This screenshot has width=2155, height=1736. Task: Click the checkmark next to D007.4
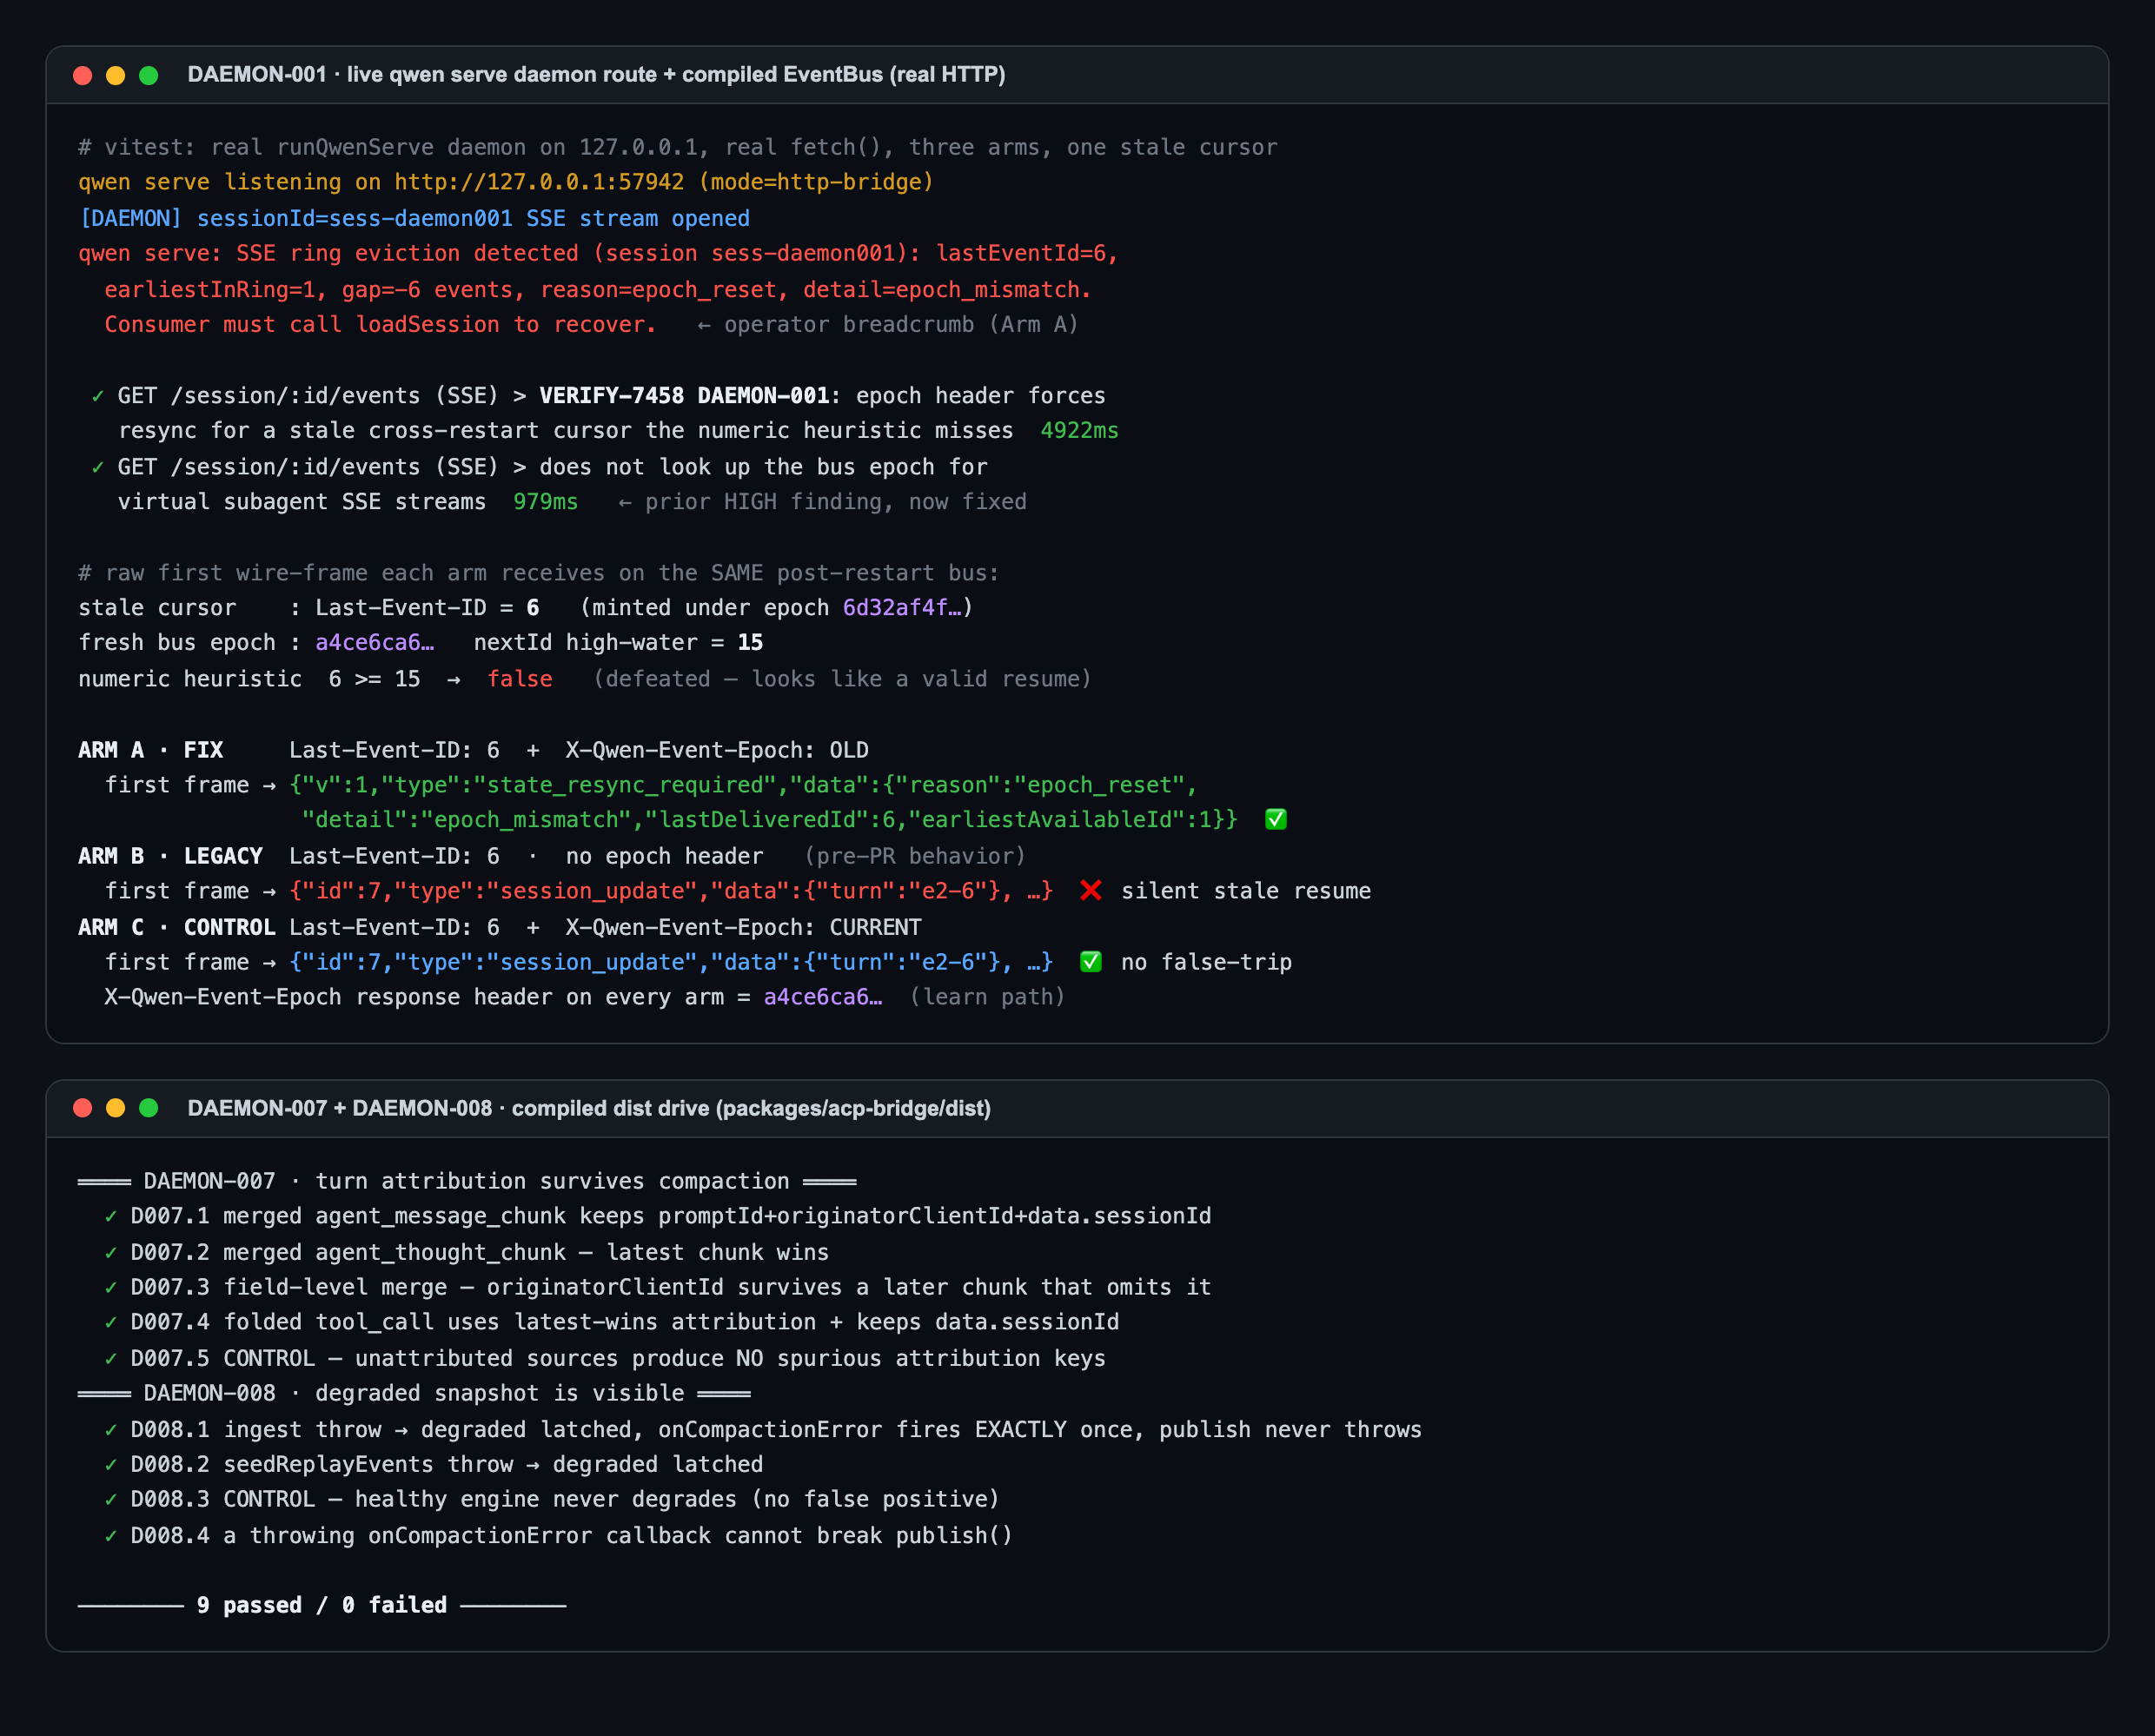(x=111, y=1322)
